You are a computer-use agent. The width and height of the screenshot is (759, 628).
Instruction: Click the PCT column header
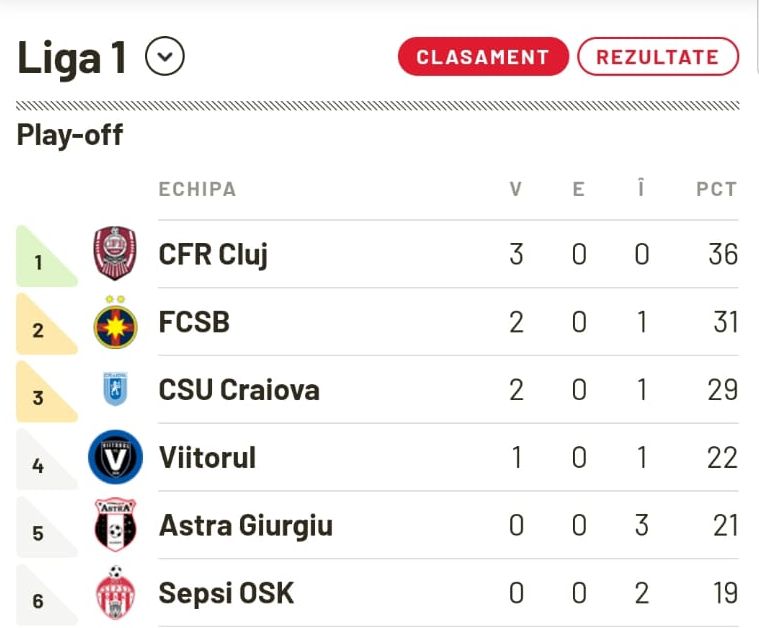[716, 189]
